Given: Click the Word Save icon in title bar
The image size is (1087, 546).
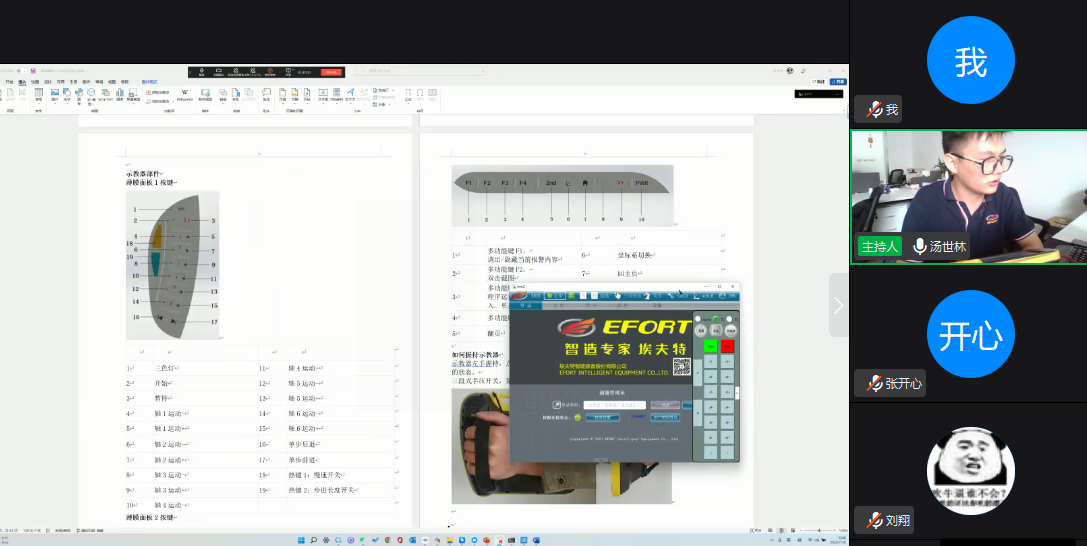Looking at the screenshot, I should point(33,71).
